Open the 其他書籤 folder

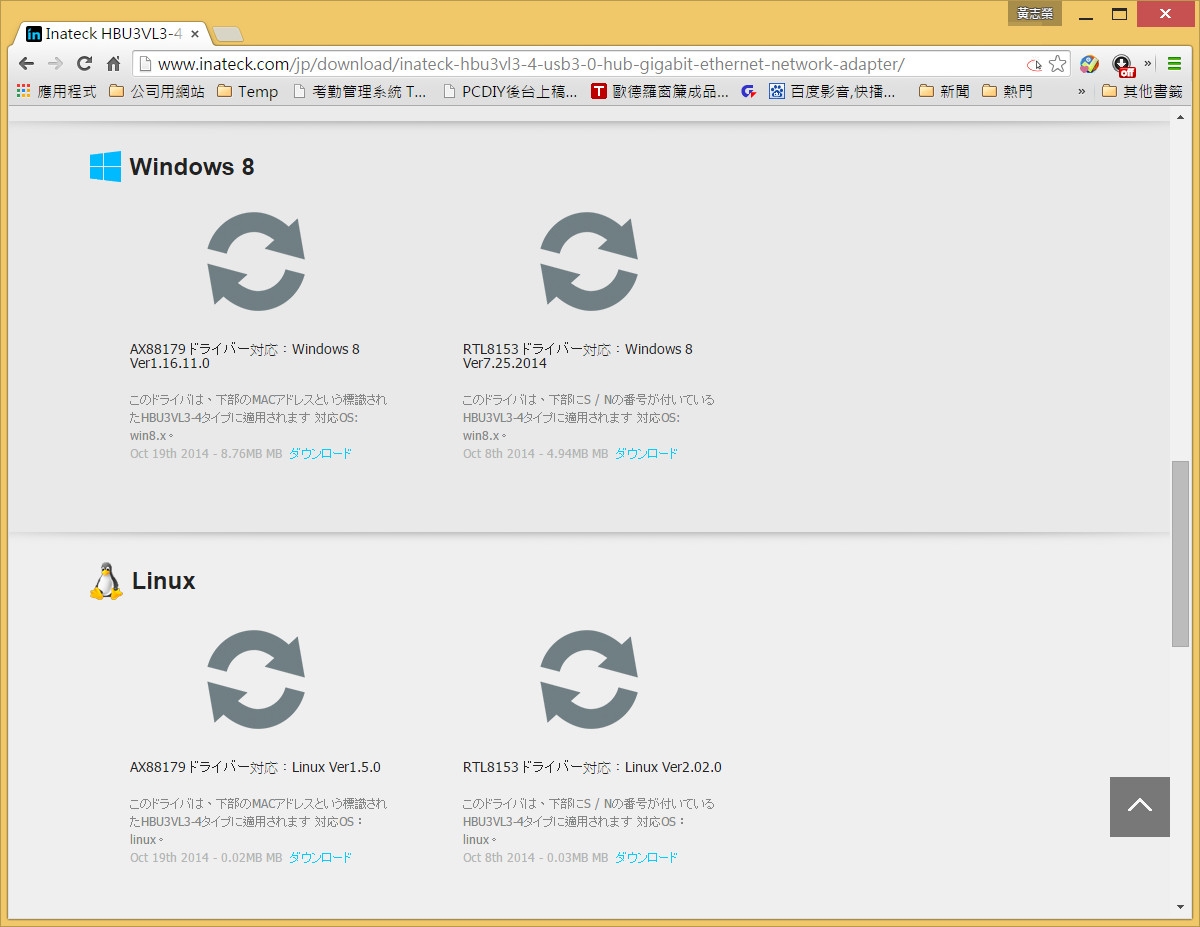(1141, 91)
